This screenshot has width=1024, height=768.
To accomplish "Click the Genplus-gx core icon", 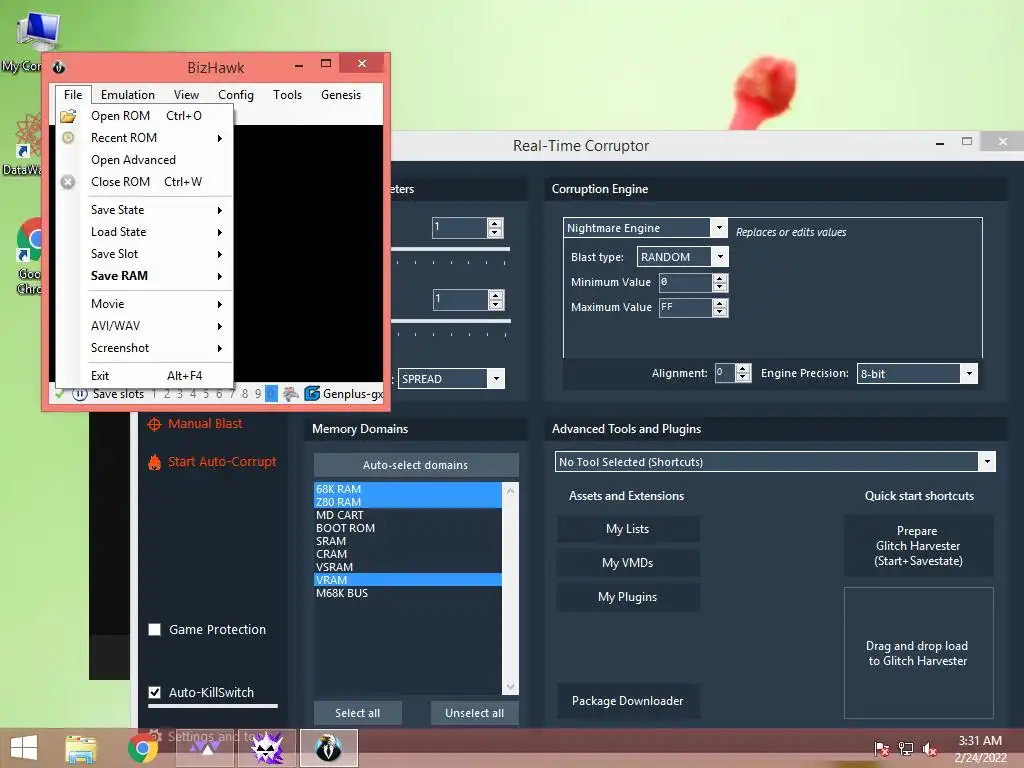I will (312, 394).
